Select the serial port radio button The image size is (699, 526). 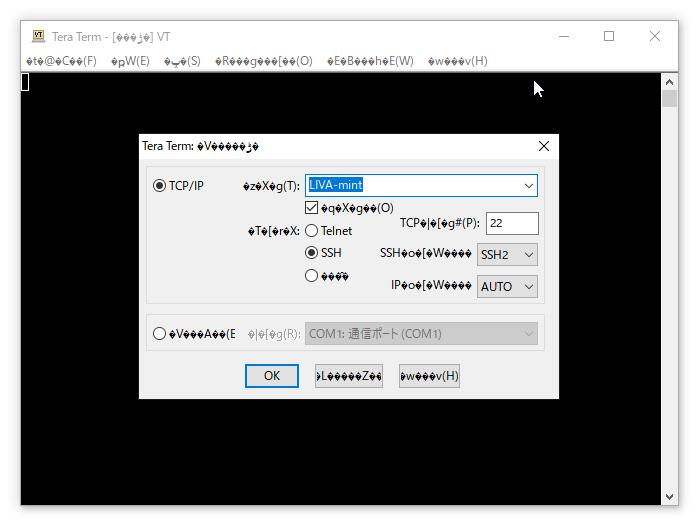[159, 334]
